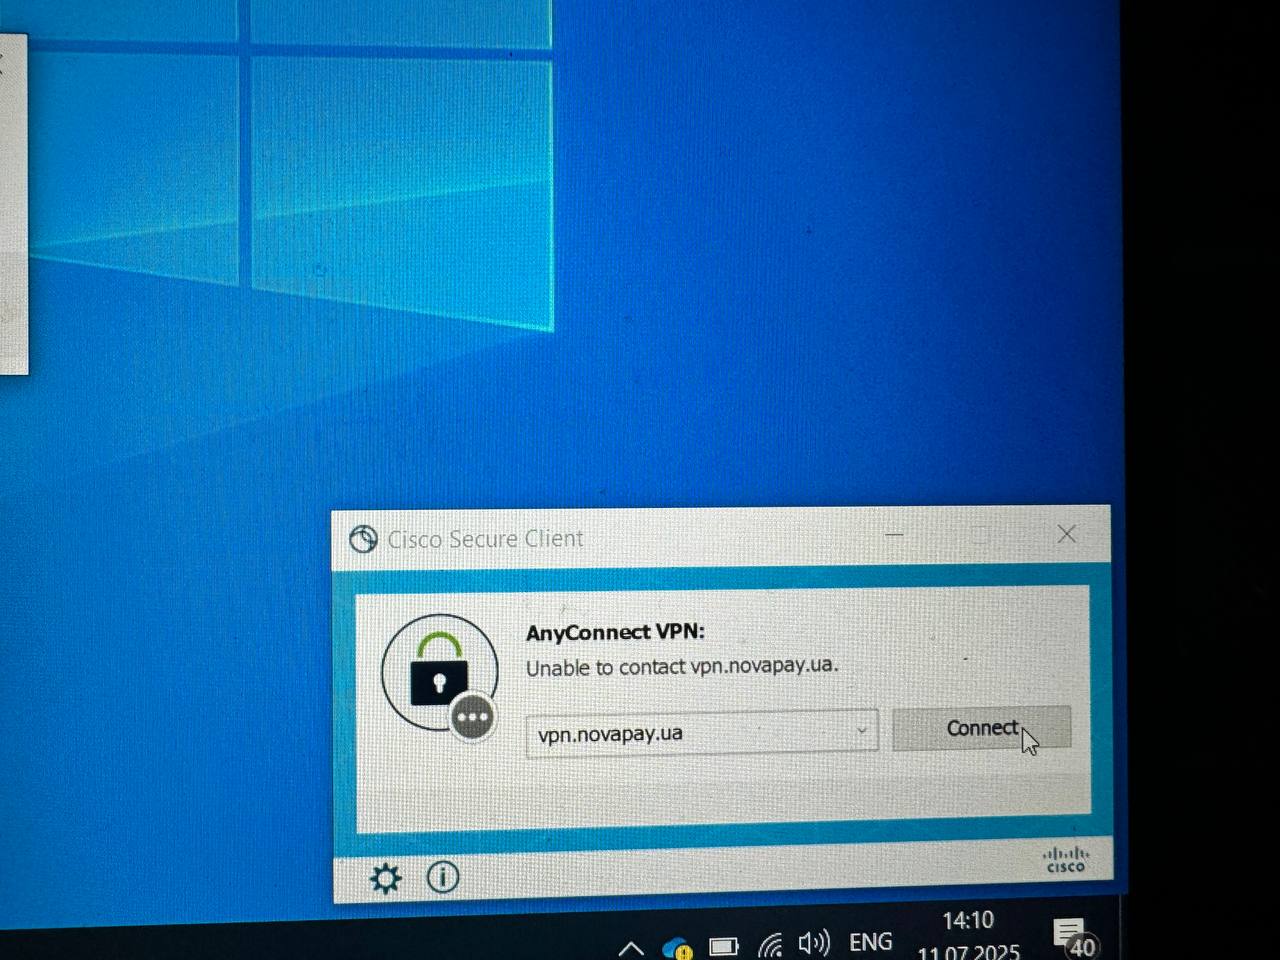Close the Cisco Secure Client window
Viewport: 1280px width, 960px height.
click(x=1067, y=534)
